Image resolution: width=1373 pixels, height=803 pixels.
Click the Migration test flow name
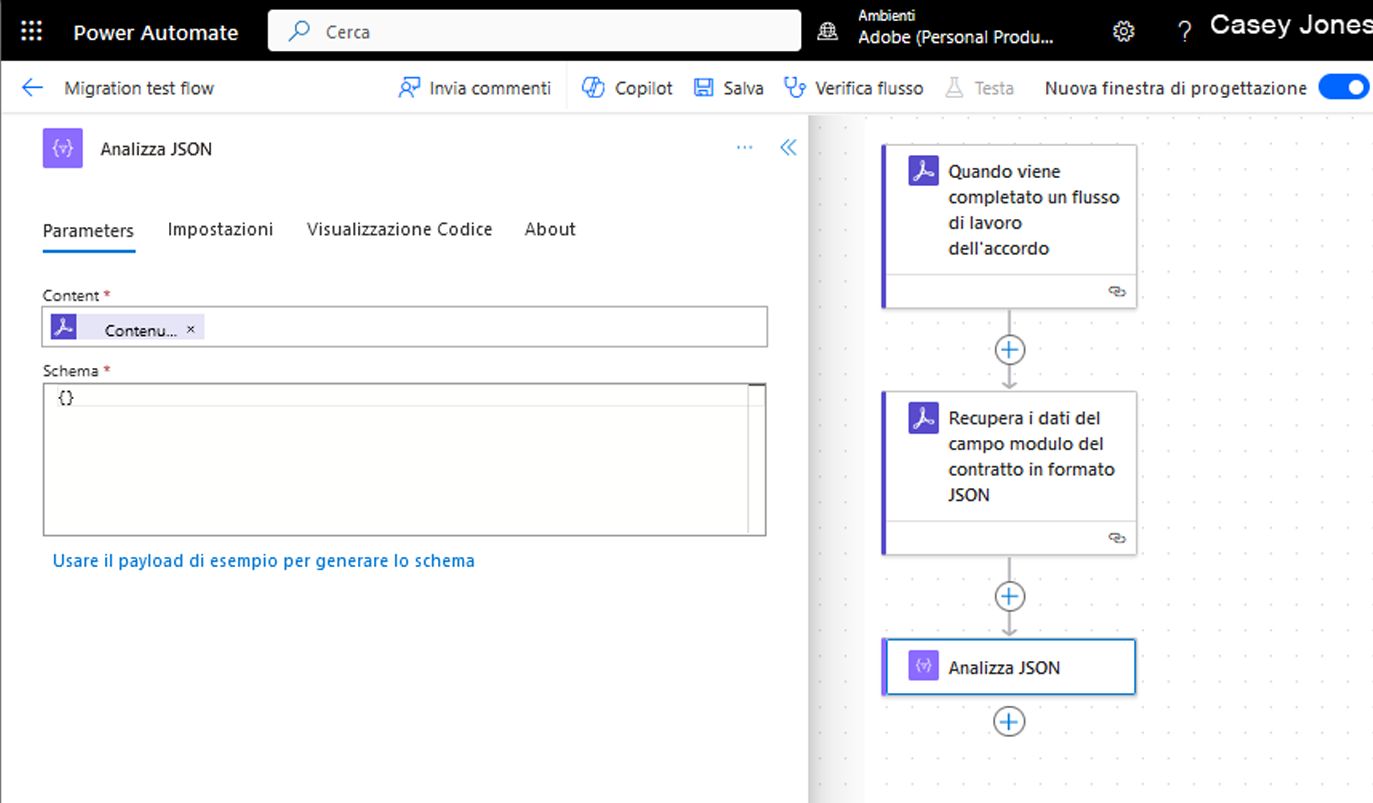point(139,88)
